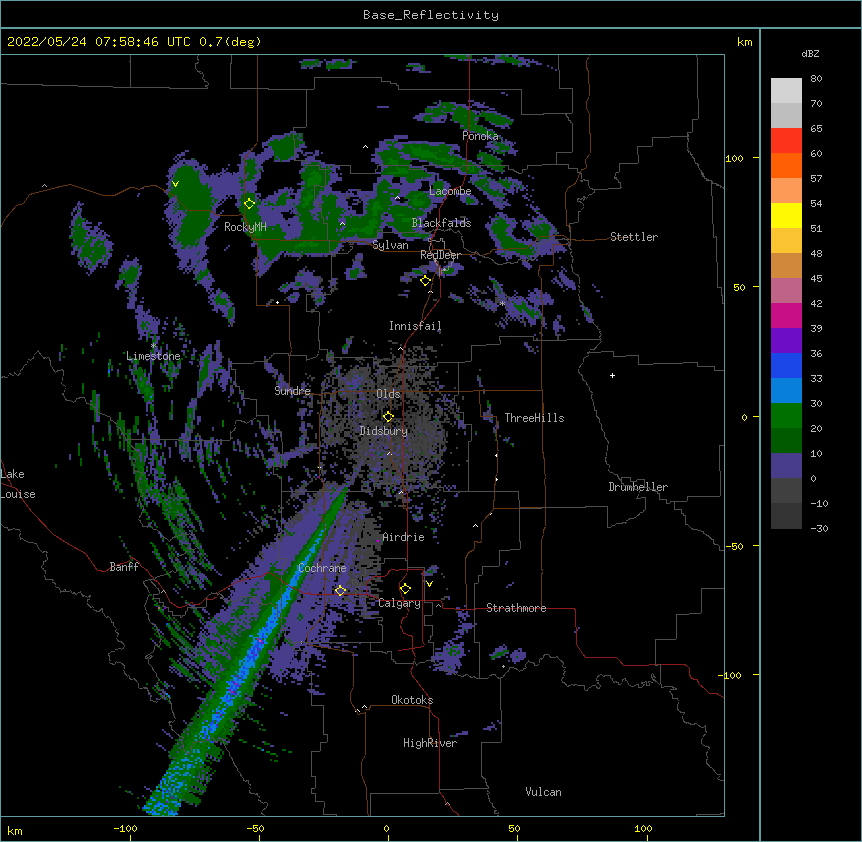The image size is (862, 842).
Task: Select the blue 33-36 dBZ legend swatch
Action: (786, 365)
